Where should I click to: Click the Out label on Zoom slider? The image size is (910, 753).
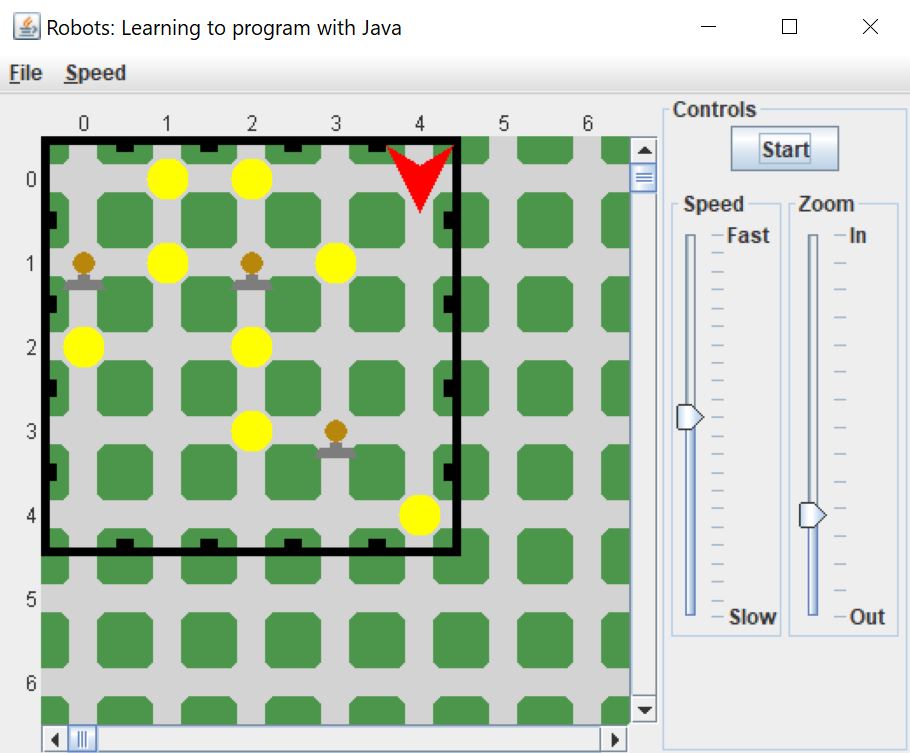tap(867, 617)
